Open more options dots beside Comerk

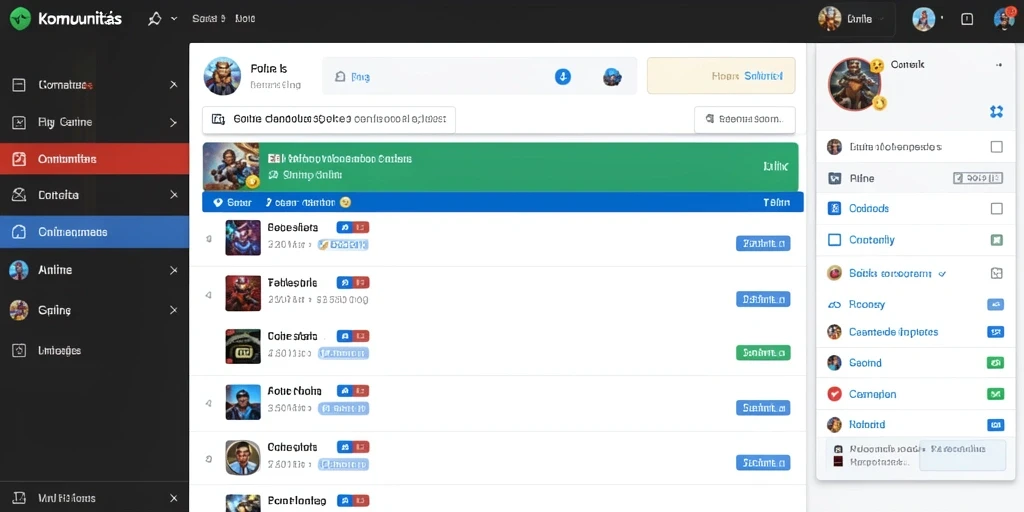(x=998, y=65)
